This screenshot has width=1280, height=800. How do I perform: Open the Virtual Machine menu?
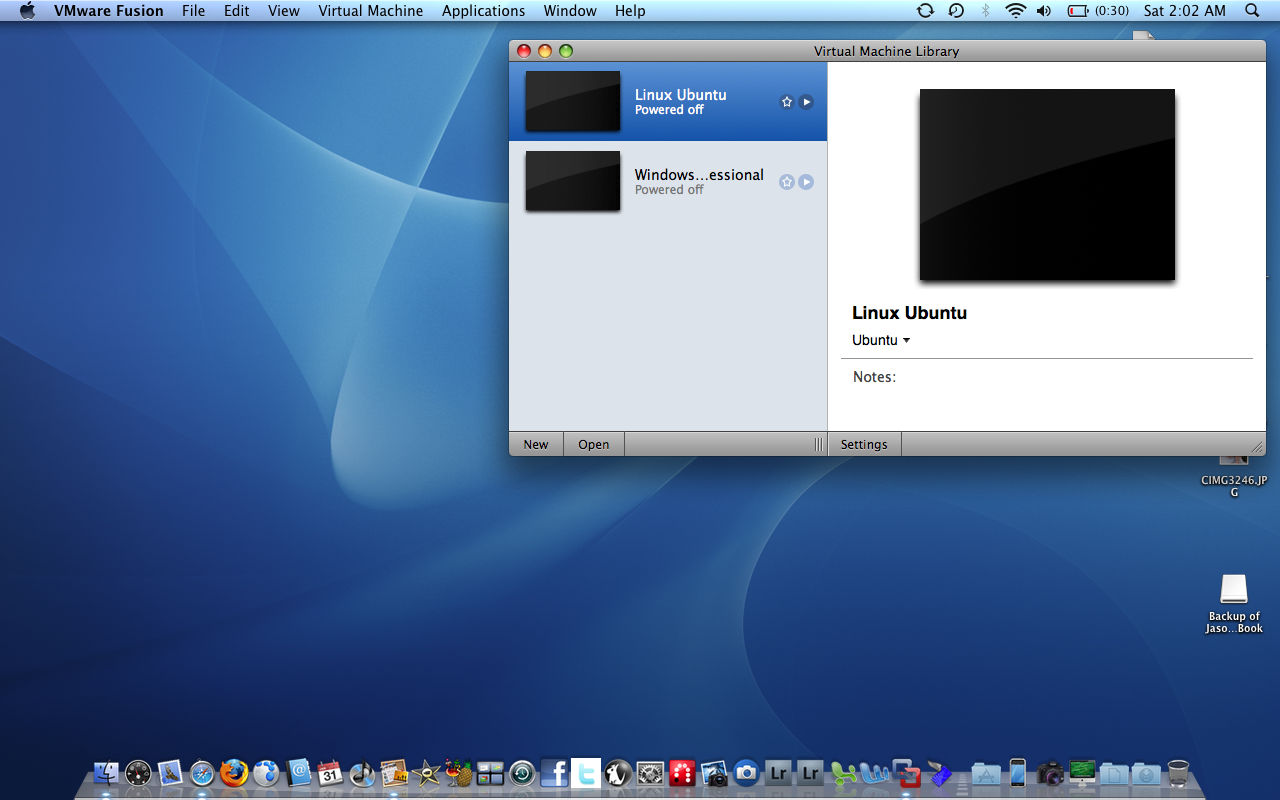click(371, 11)
